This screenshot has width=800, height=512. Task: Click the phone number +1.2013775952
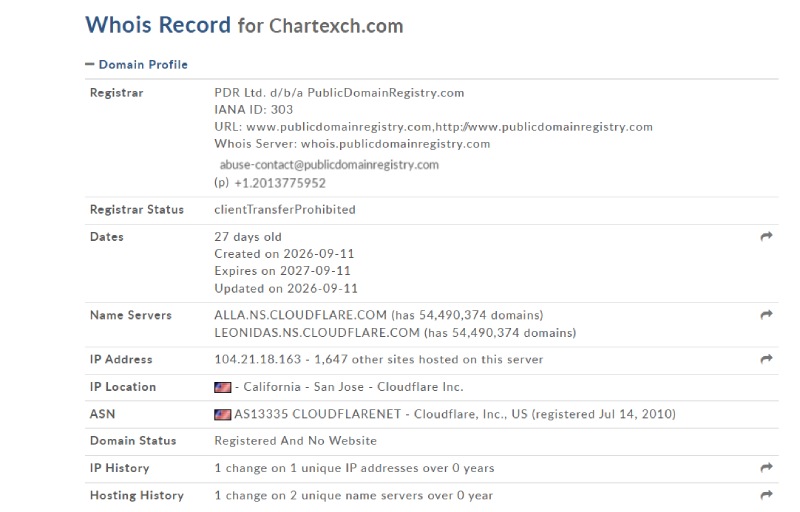coord(280,183)
